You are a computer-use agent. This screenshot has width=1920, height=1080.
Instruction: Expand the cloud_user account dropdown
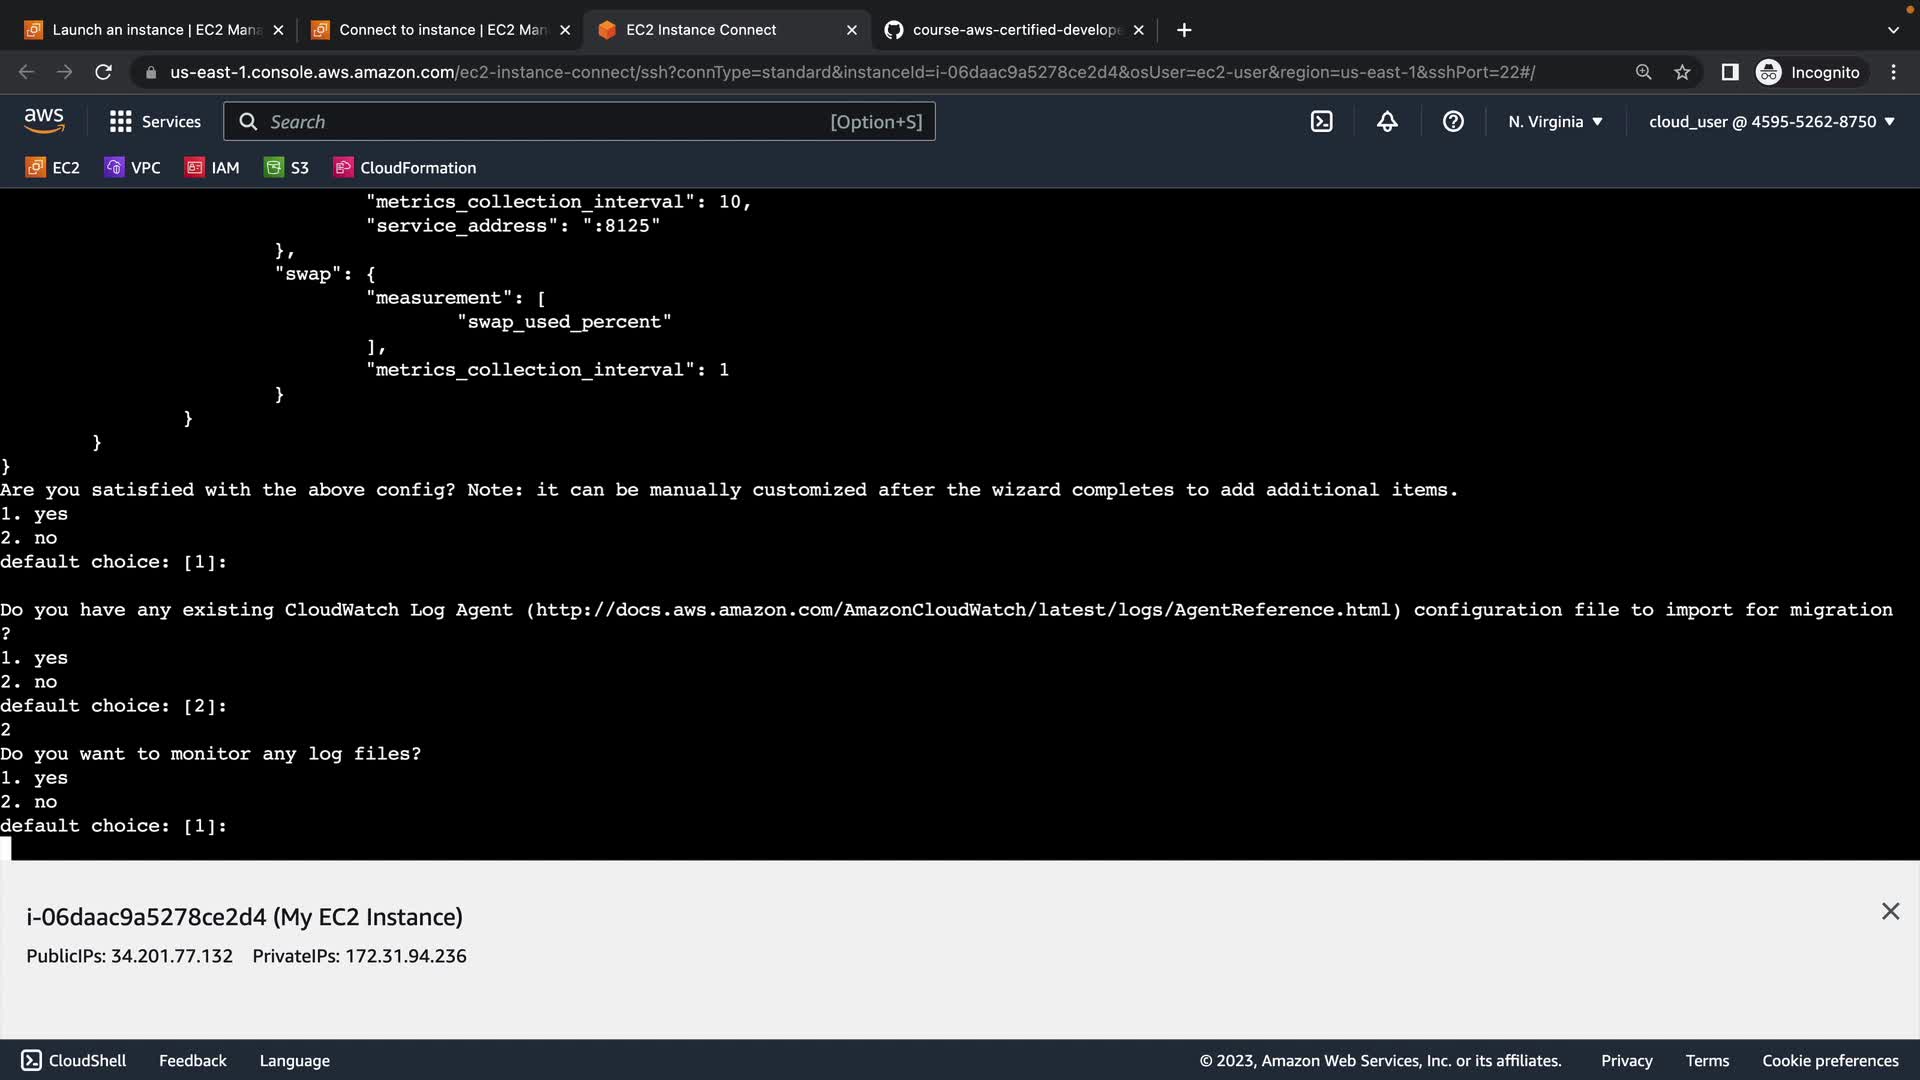[1771, 122]
